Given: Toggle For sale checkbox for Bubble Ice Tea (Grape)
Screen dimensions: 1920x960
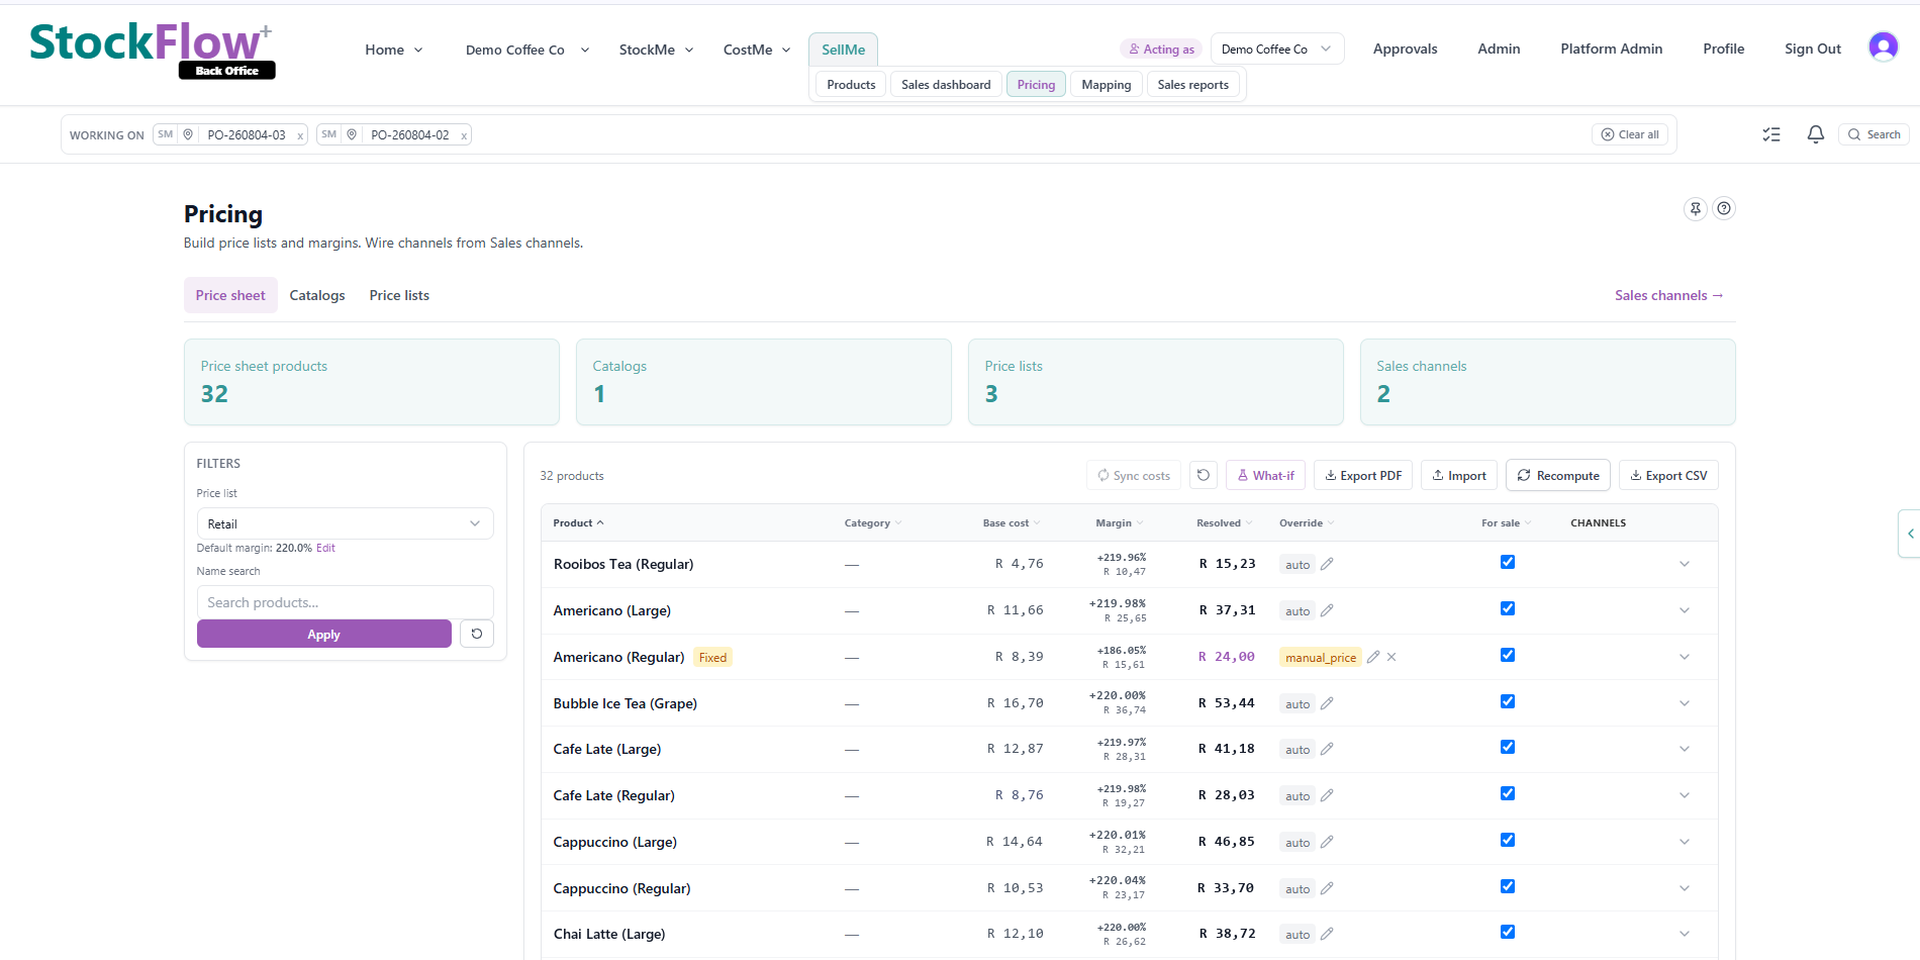Looking at the screenshot, I should tap(1508, 702).
